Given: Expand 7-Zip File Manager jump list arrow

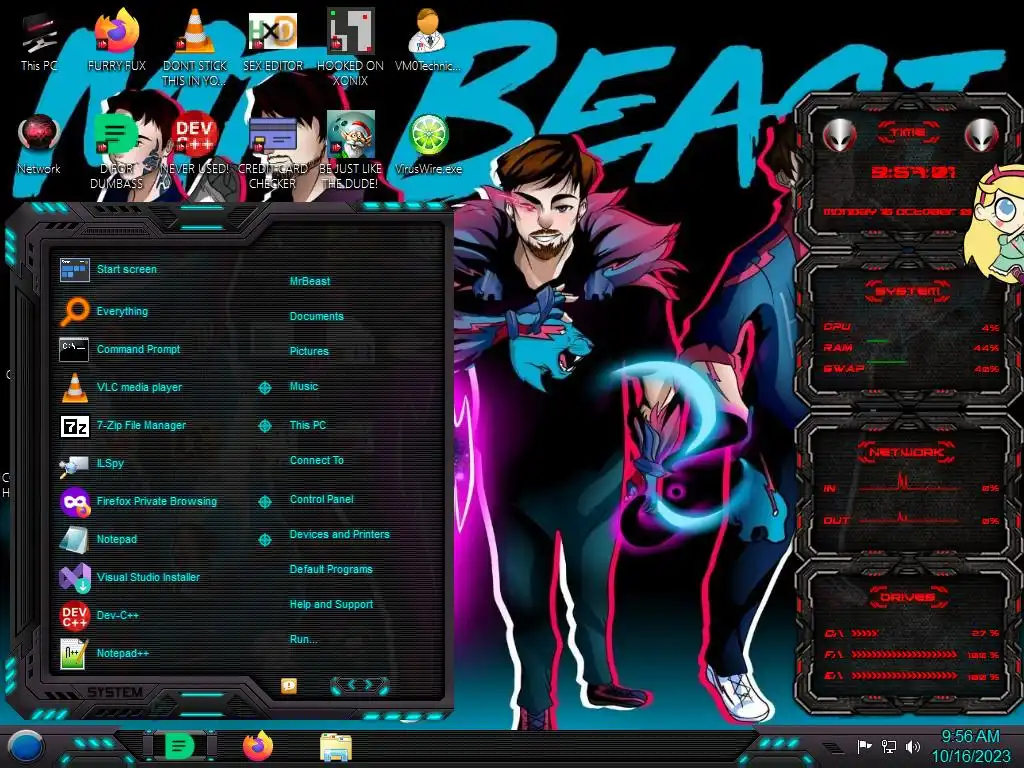Looking at the screenshot, I should pyautogui.click(x=264, y=426).
